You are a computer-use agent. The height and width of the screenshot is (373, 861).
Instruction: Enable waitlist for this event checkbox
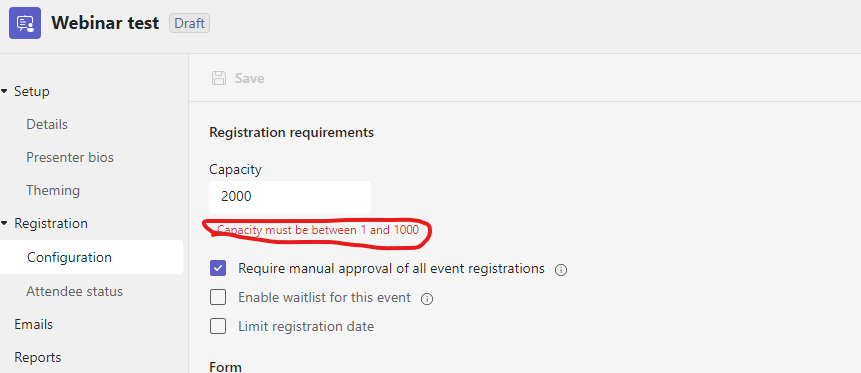pyautogui.click(x=218, y=298)
